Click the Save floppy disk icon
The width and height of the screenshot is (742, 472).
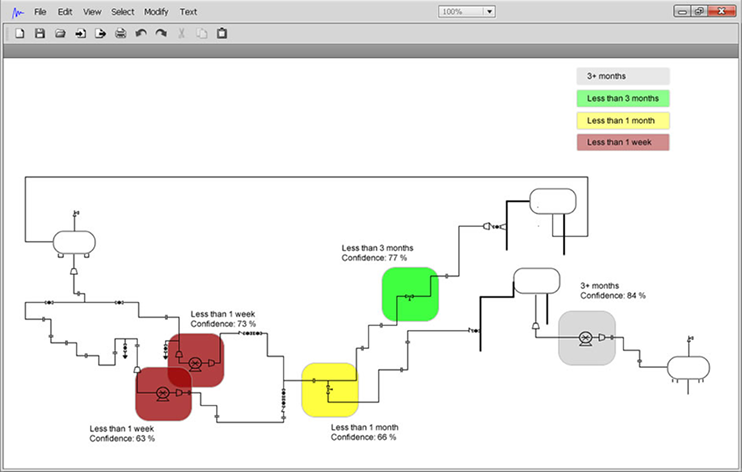tap(40, 33)
